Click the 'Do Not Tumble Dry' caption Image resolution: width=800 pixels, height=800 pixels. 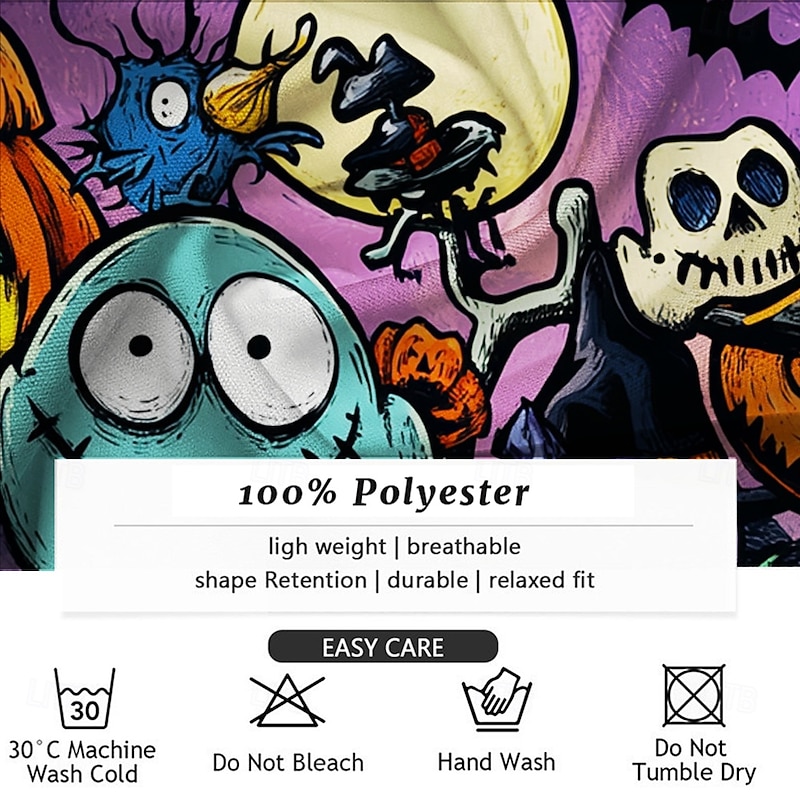pyautogui.click(x=693, y=760)
